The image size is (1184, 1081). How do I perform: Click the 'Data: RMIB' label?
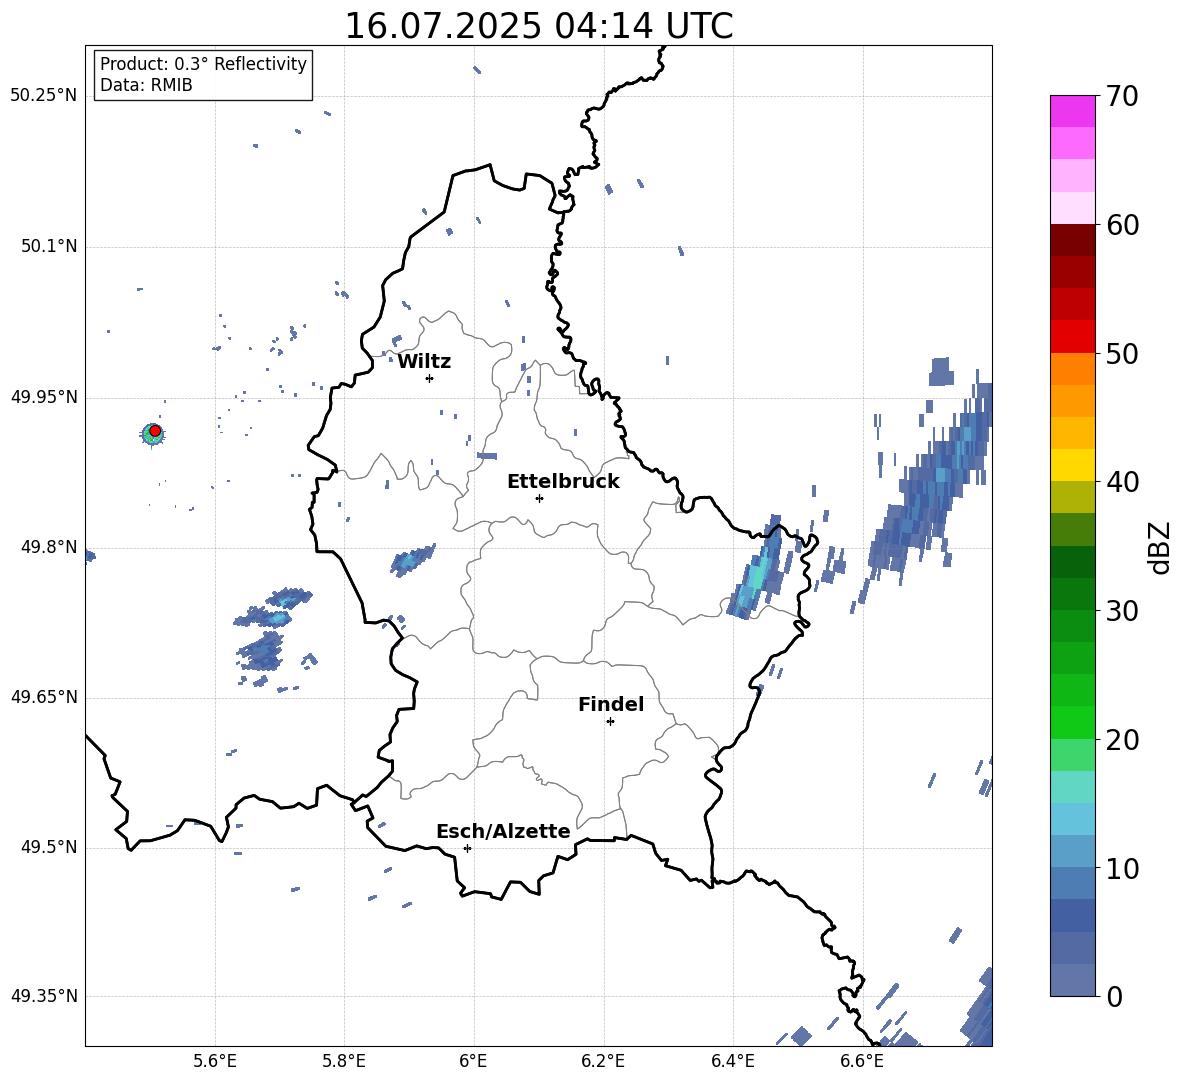point(146,85)
